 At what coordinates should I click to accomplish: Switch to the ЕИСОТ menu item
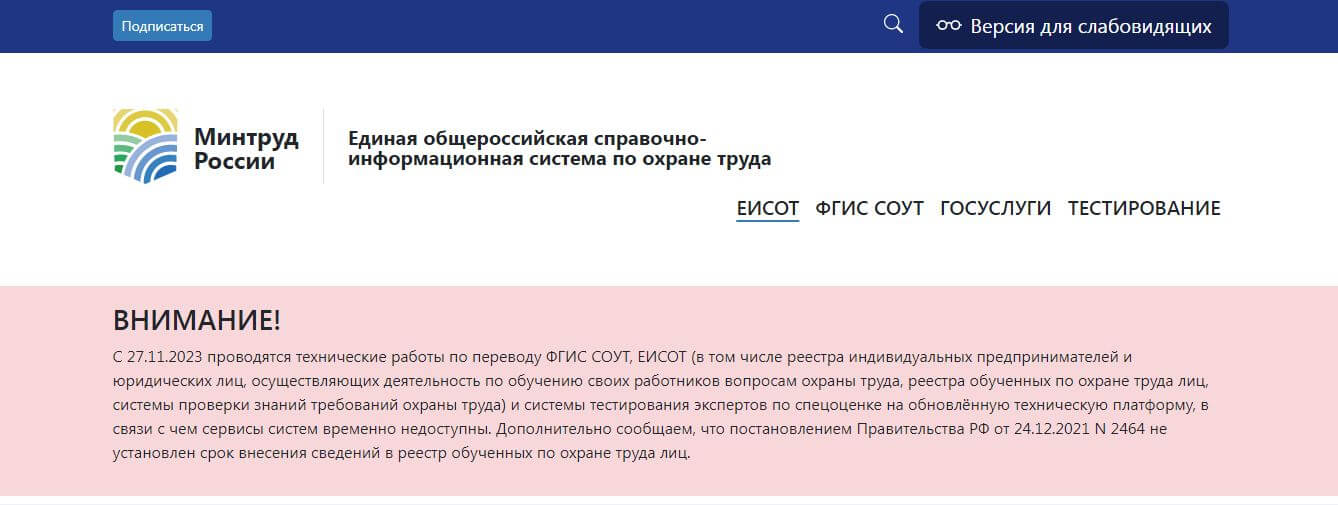point(768,208)
